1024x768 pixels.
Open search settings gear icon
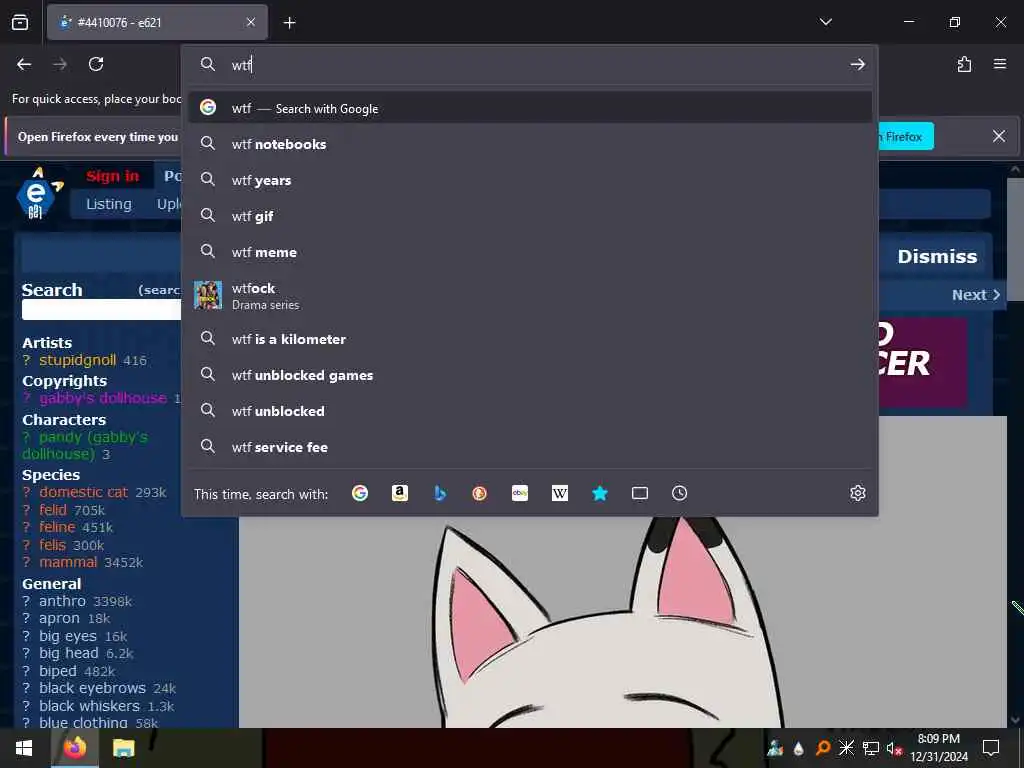[x=857, y=493]
